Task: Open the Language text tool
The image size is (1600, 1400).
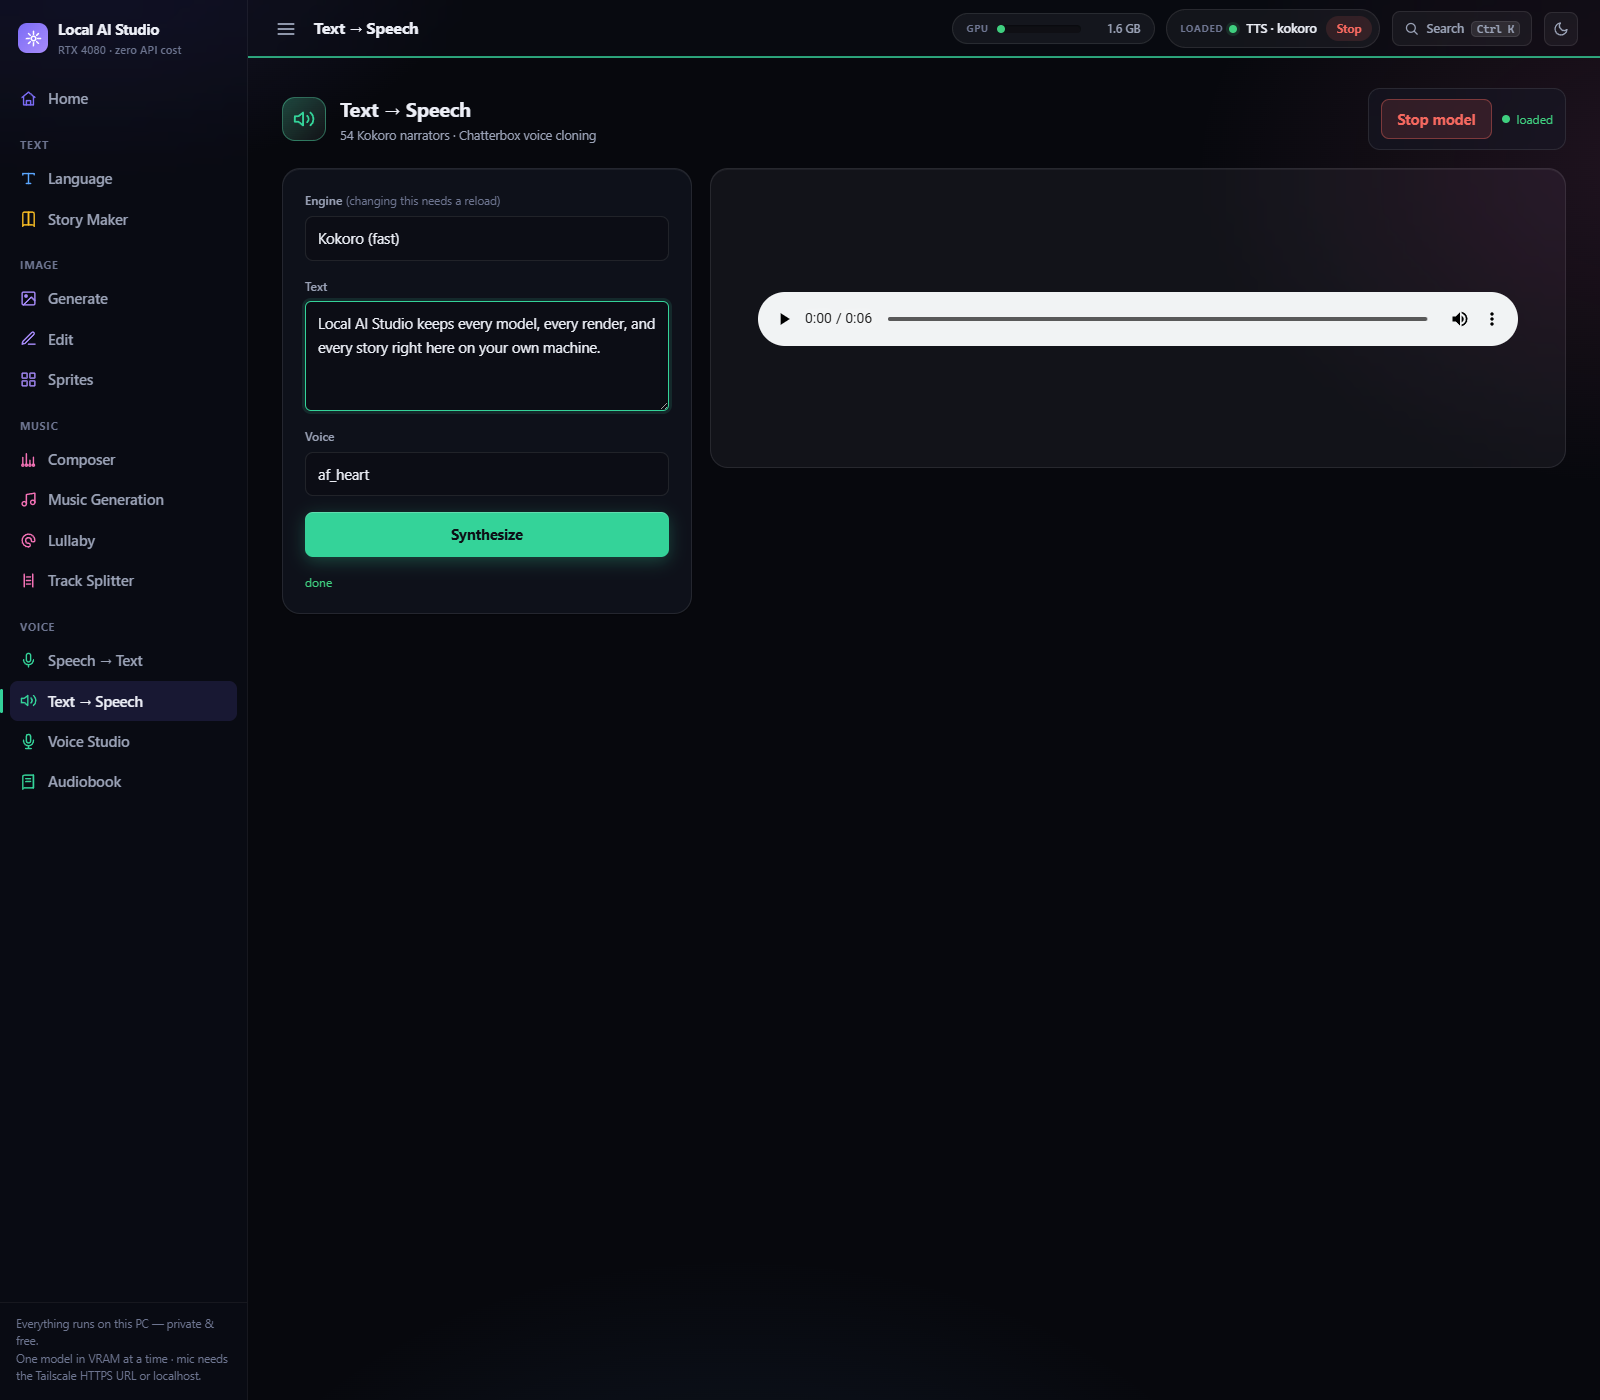Action: [x=123, y=179]
